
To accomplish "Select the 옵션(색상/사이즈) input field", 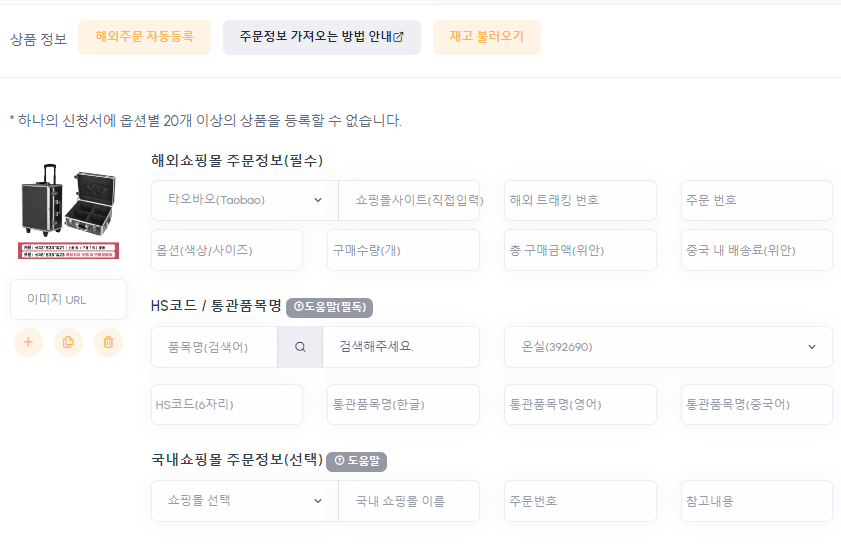I will tap(227, 250).
